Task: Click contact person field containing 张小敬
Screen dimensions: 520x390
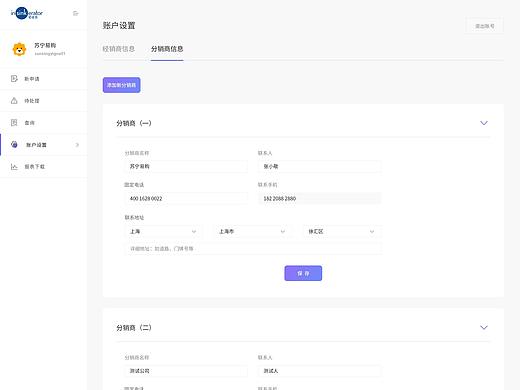Action: [x=319, y=166]
